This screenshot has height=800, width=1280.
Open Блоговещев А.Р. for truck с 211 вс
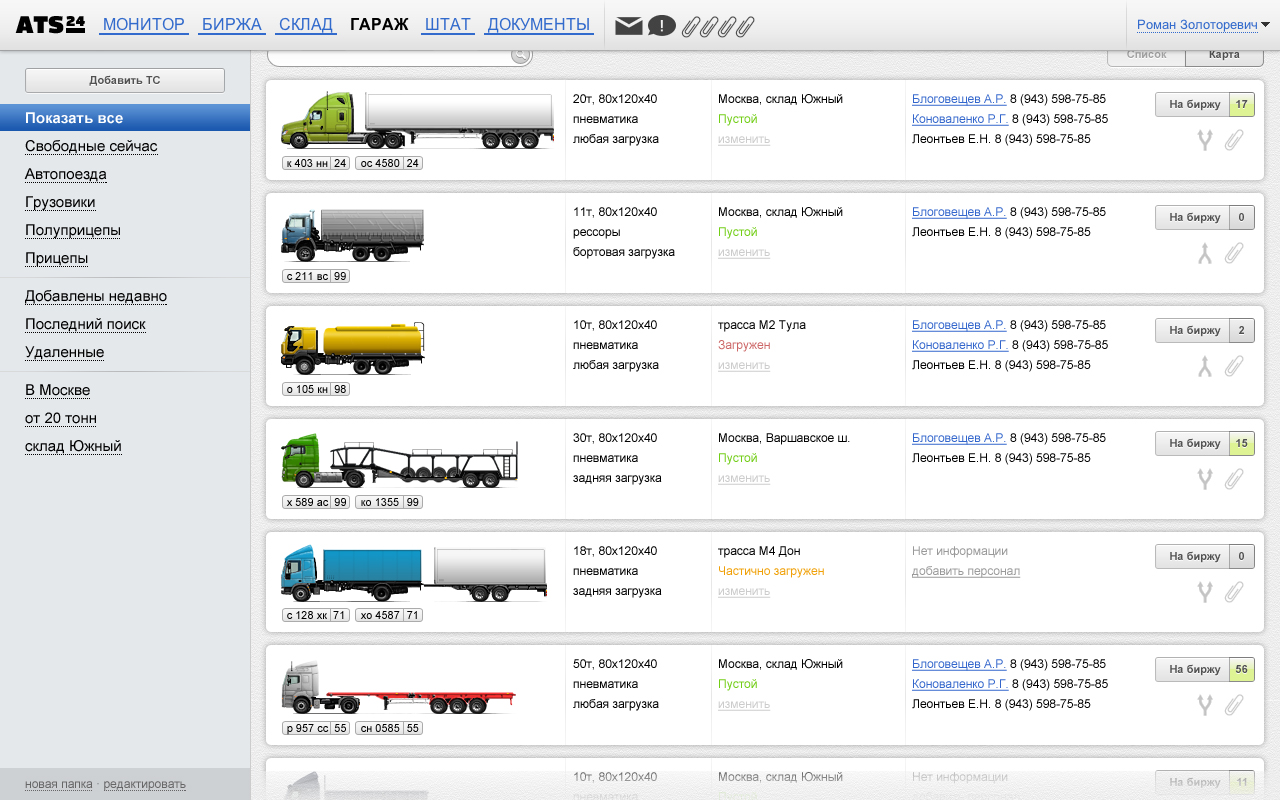(959, 212)
